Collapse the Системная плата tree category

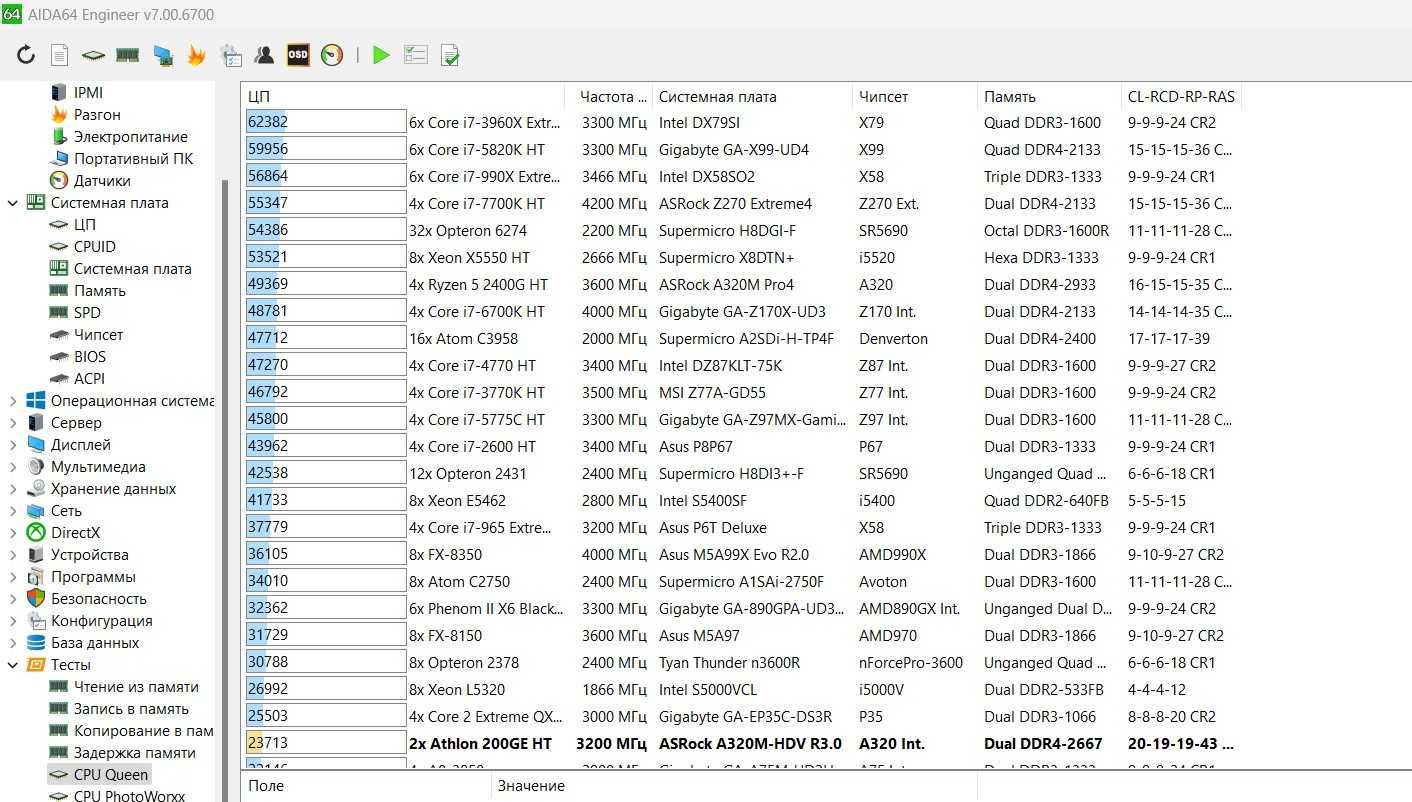tap(12, 202)
